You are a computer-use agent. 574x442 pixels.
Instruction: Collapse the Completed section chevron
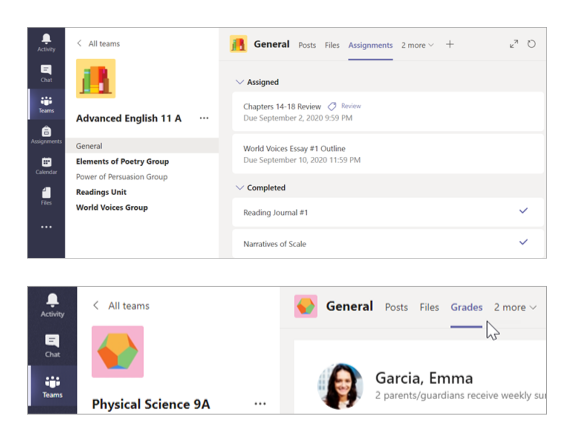pos(239,188)
